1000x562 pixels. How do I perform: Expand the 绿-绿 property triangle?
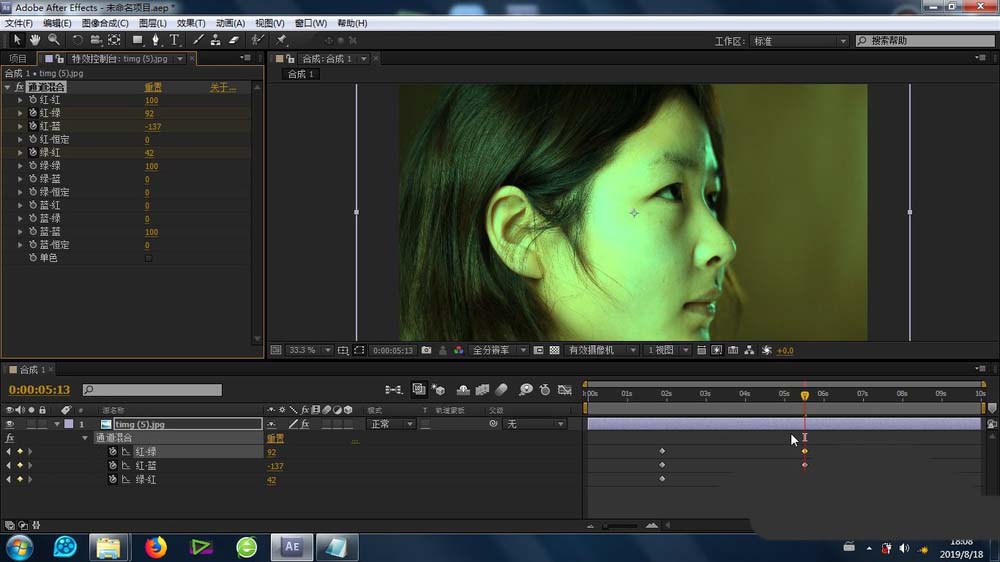20,166
